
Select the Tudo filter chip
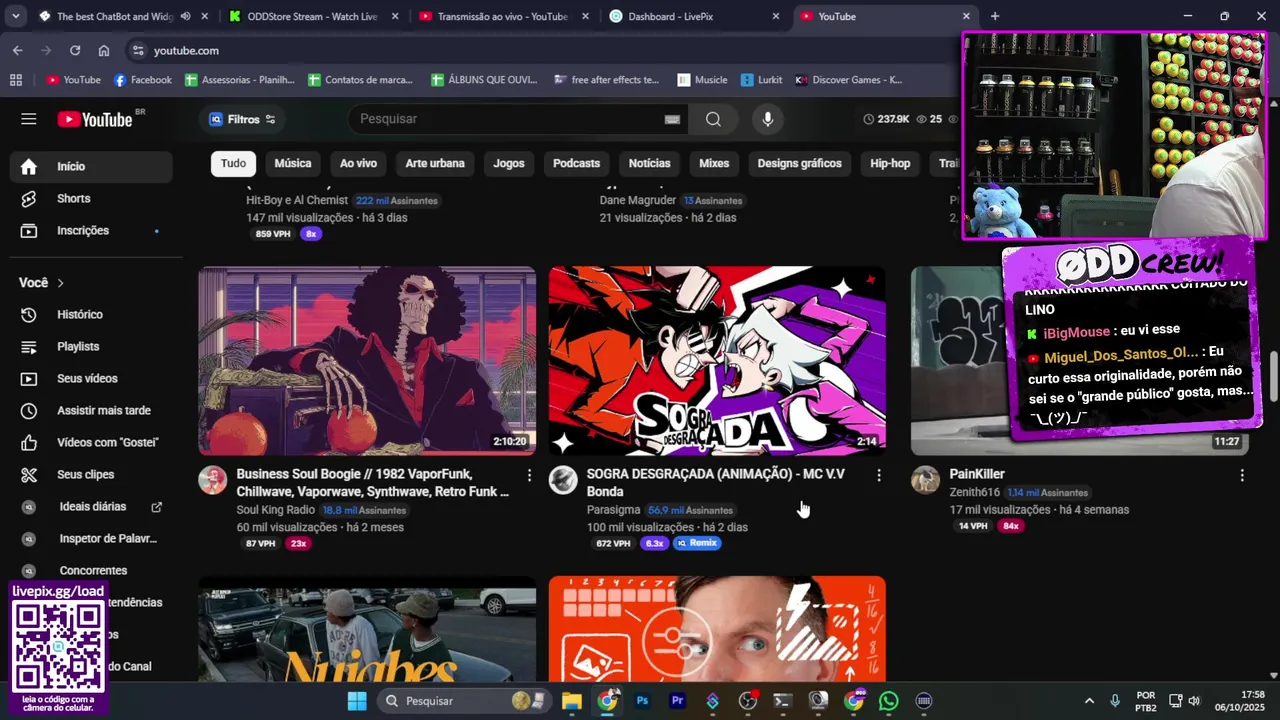pos(233,163)
